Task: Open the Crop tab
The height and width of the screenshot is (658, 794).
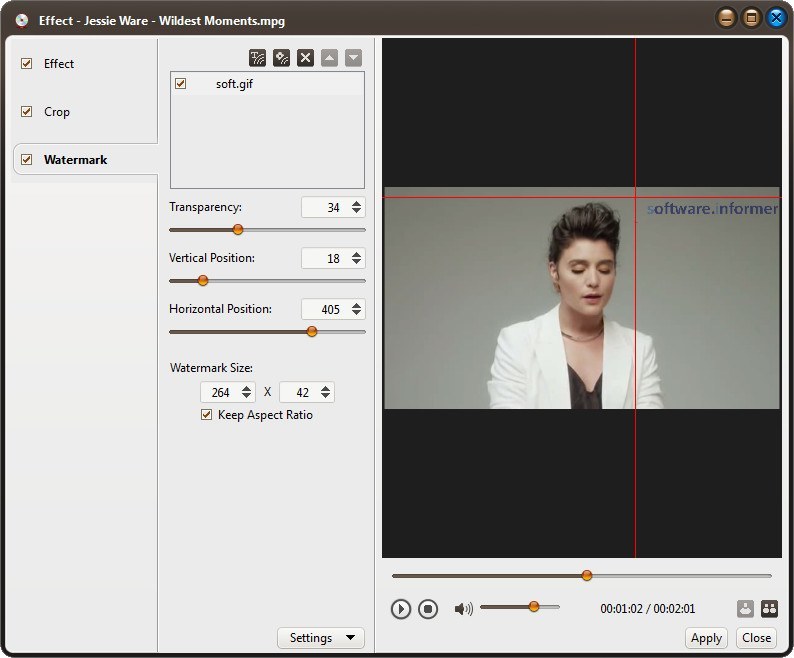Action: (x=57, y=112)
